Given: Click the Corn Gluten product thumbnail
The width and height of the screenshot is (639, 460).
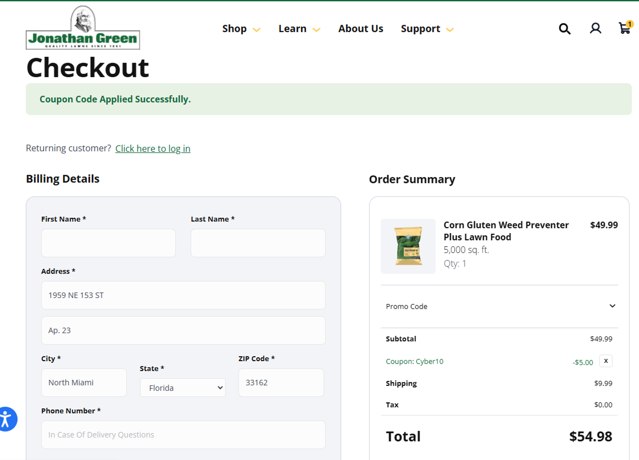Looking at the screenshot, I should point(408,246).
